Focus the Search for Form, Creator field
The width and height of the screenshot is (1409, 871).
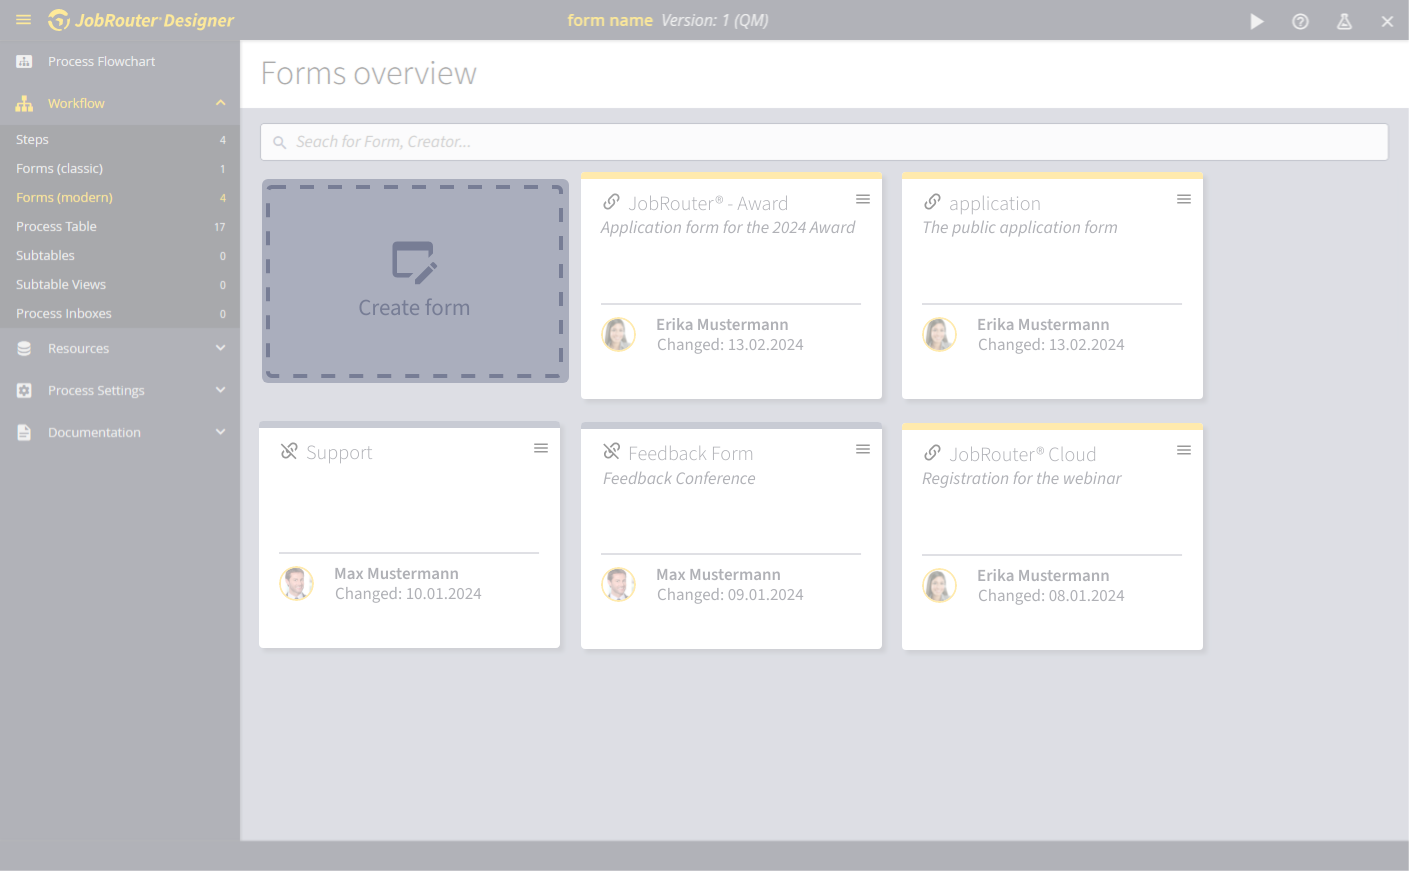pyautogui.click(x=824, y=142)
